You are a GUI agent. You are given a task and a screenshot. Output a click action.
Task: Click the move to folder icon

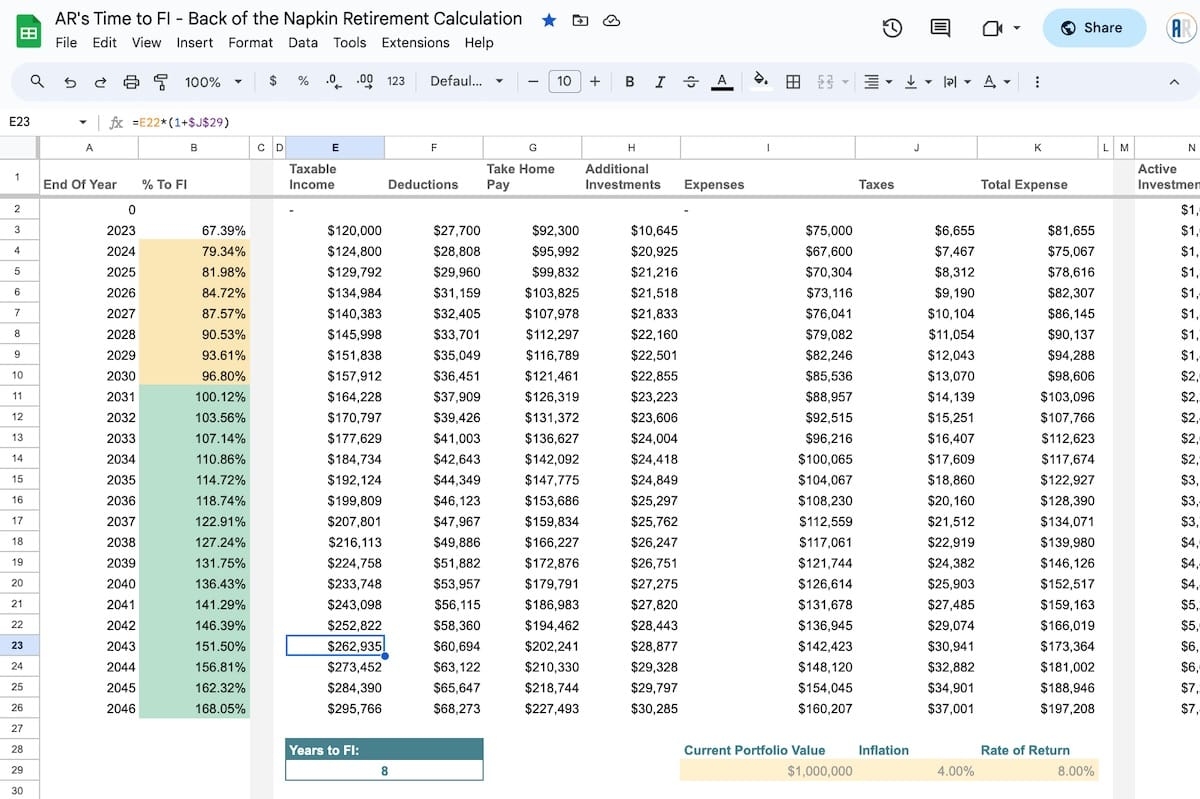tap(580, 20)
